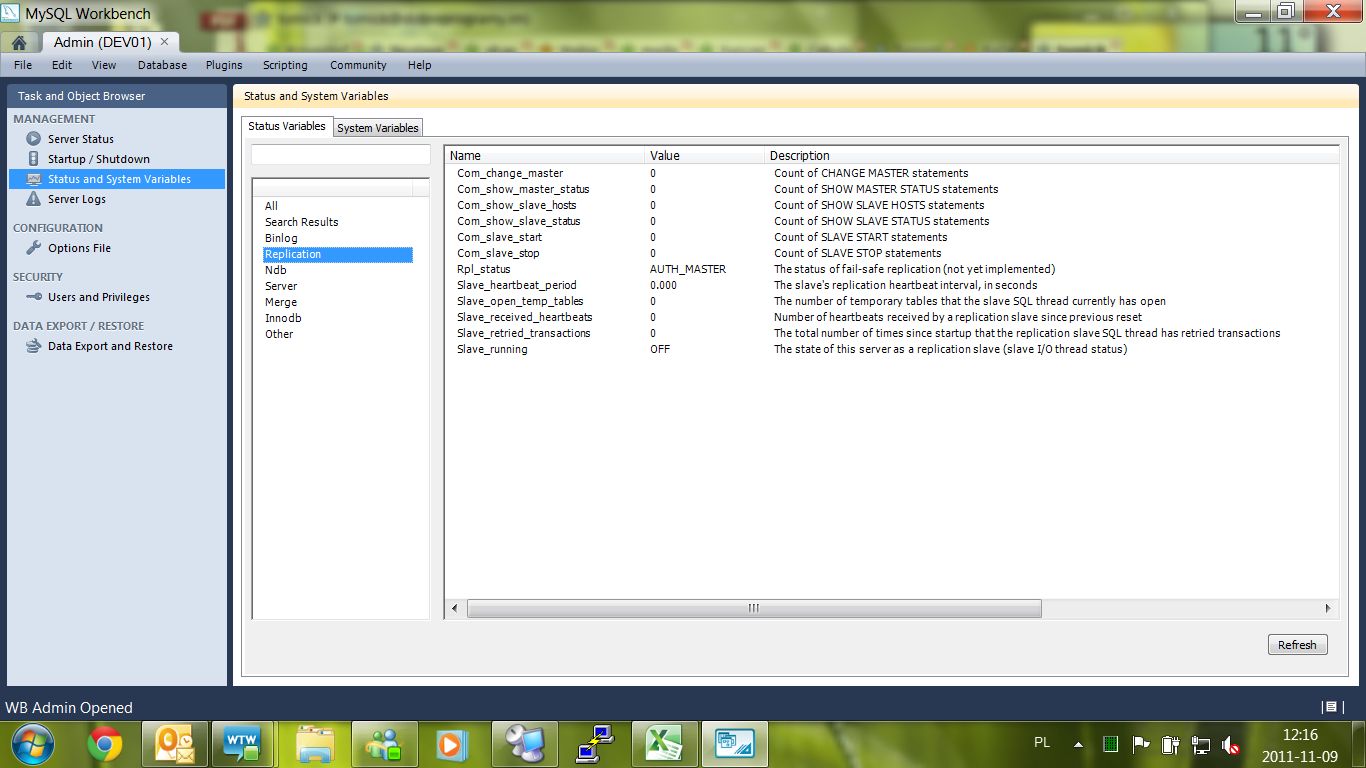This screenshot has height=768, width=1366.
Task: Sort by the Name column header
Action: 545,155
